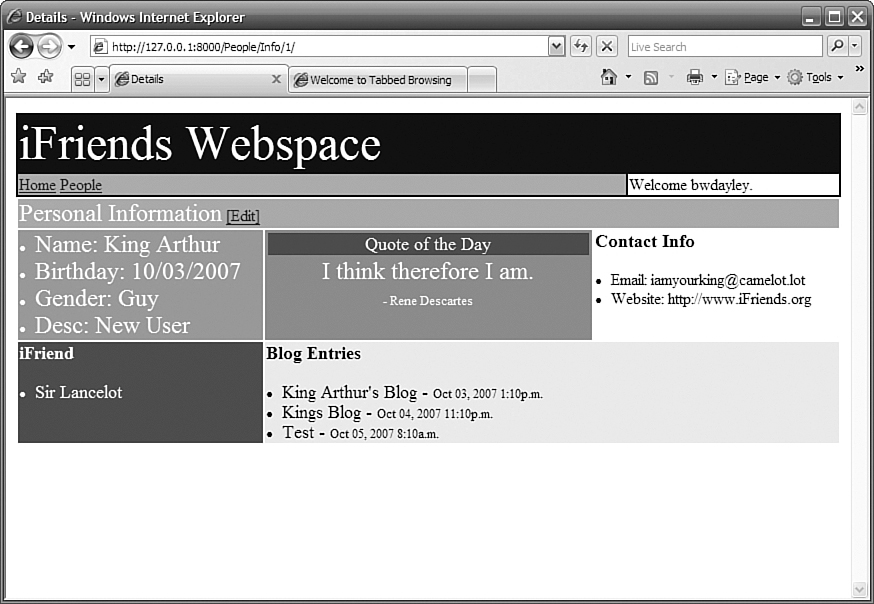Follow the Home navigation link
The width and height of the screenshot is (874, 604).
[x=37, y=185]
